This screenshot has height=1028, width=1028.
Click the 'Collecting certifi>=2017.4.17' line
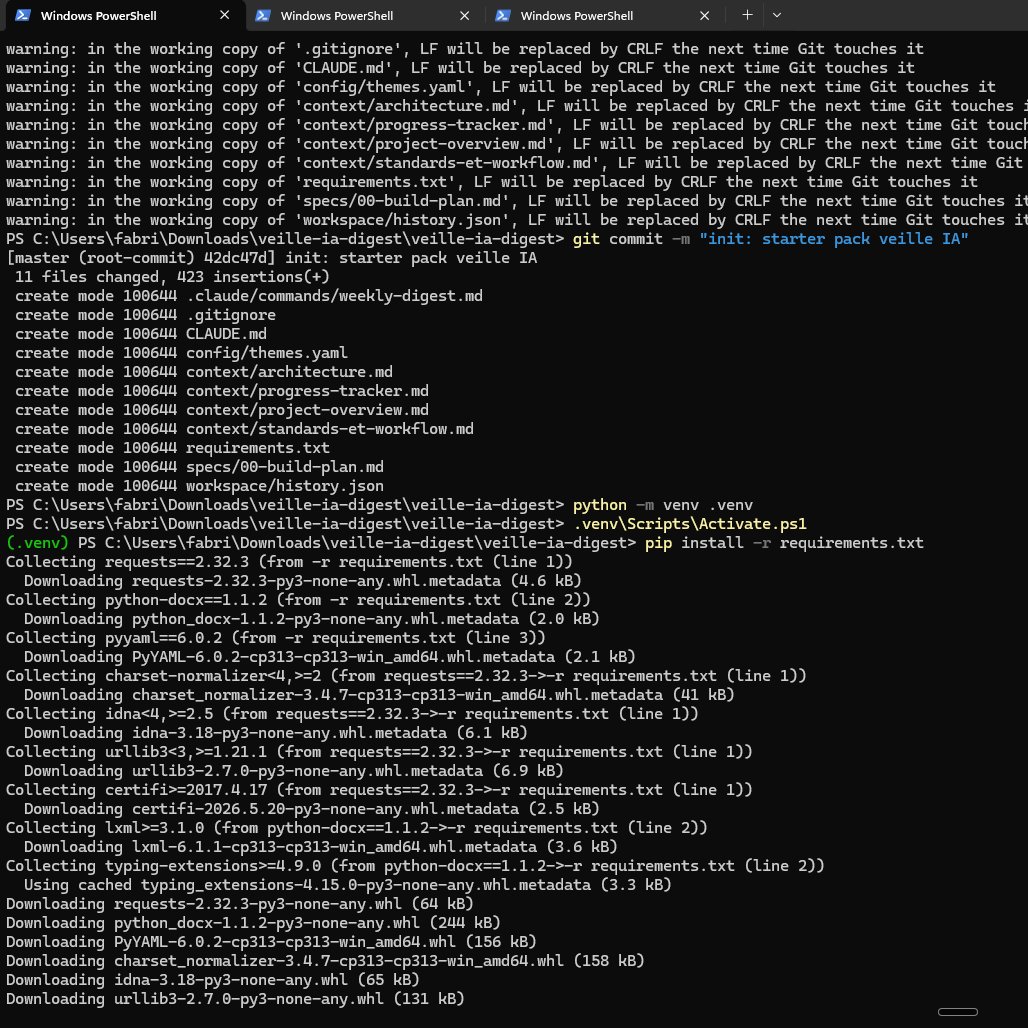pyautogui.click(x=380, y=791)
